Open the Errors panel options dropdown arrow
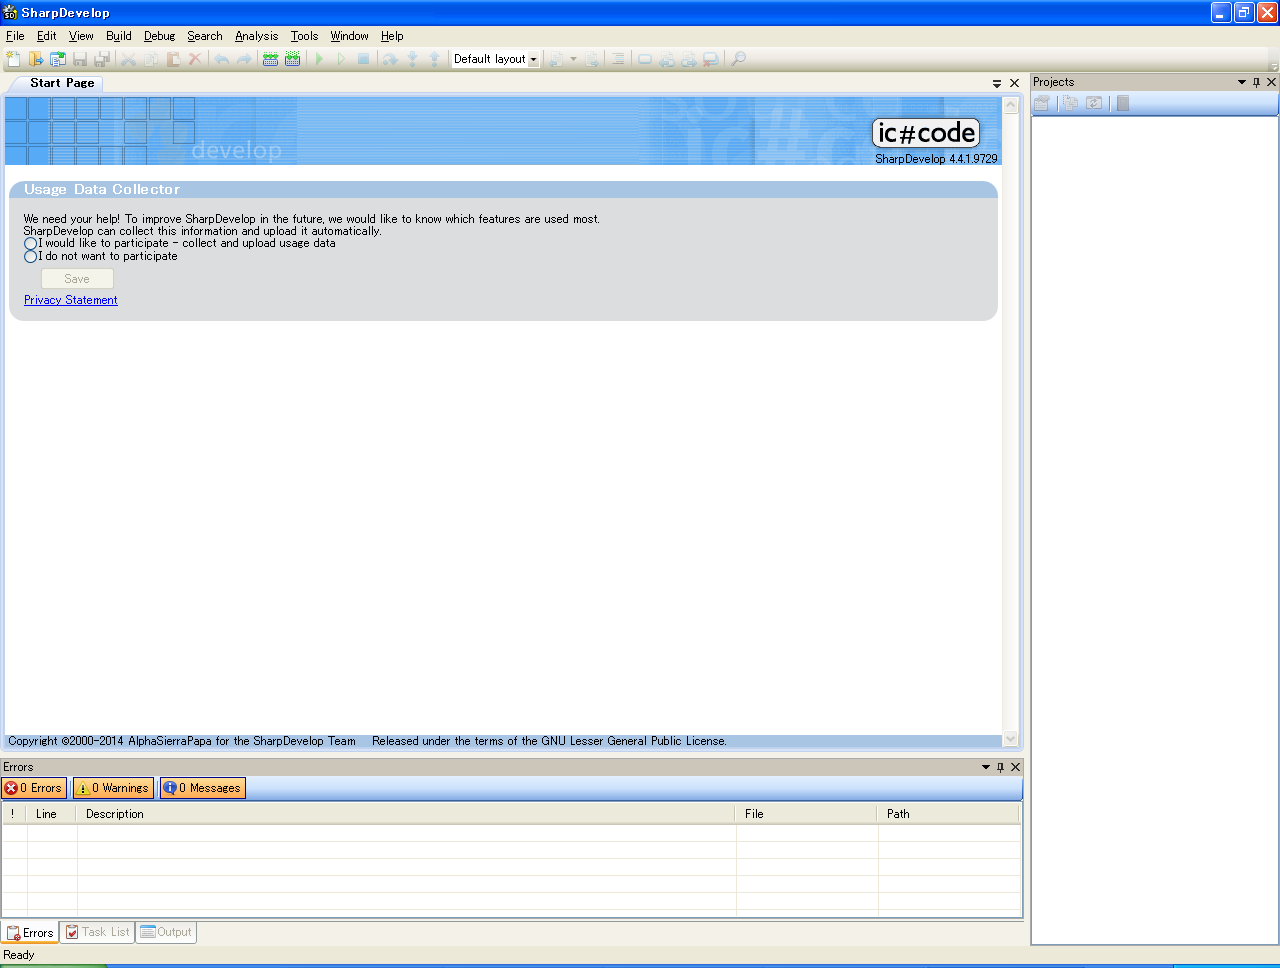Screen dimensions: 1280x968 coord(986,767)
